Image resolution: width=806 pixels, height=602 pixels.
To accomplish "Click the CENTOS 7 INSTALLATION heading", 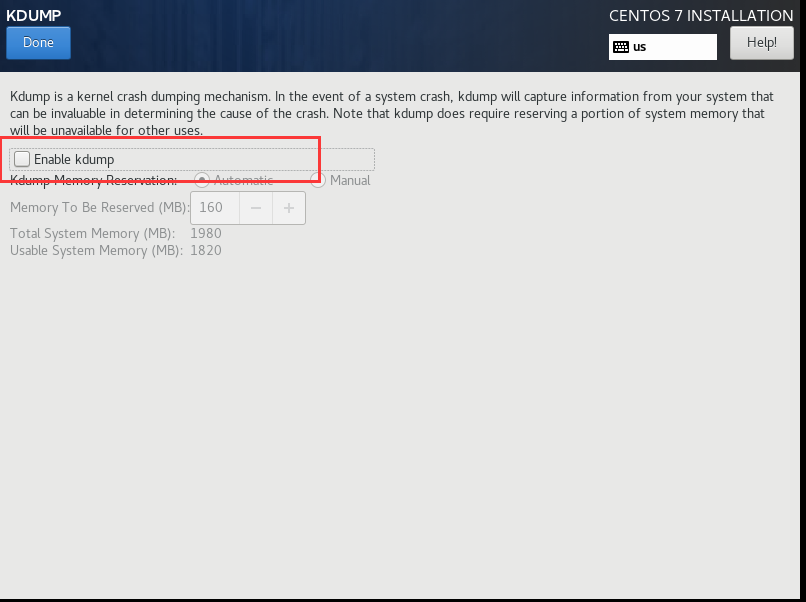I will [x=701, y=16].
